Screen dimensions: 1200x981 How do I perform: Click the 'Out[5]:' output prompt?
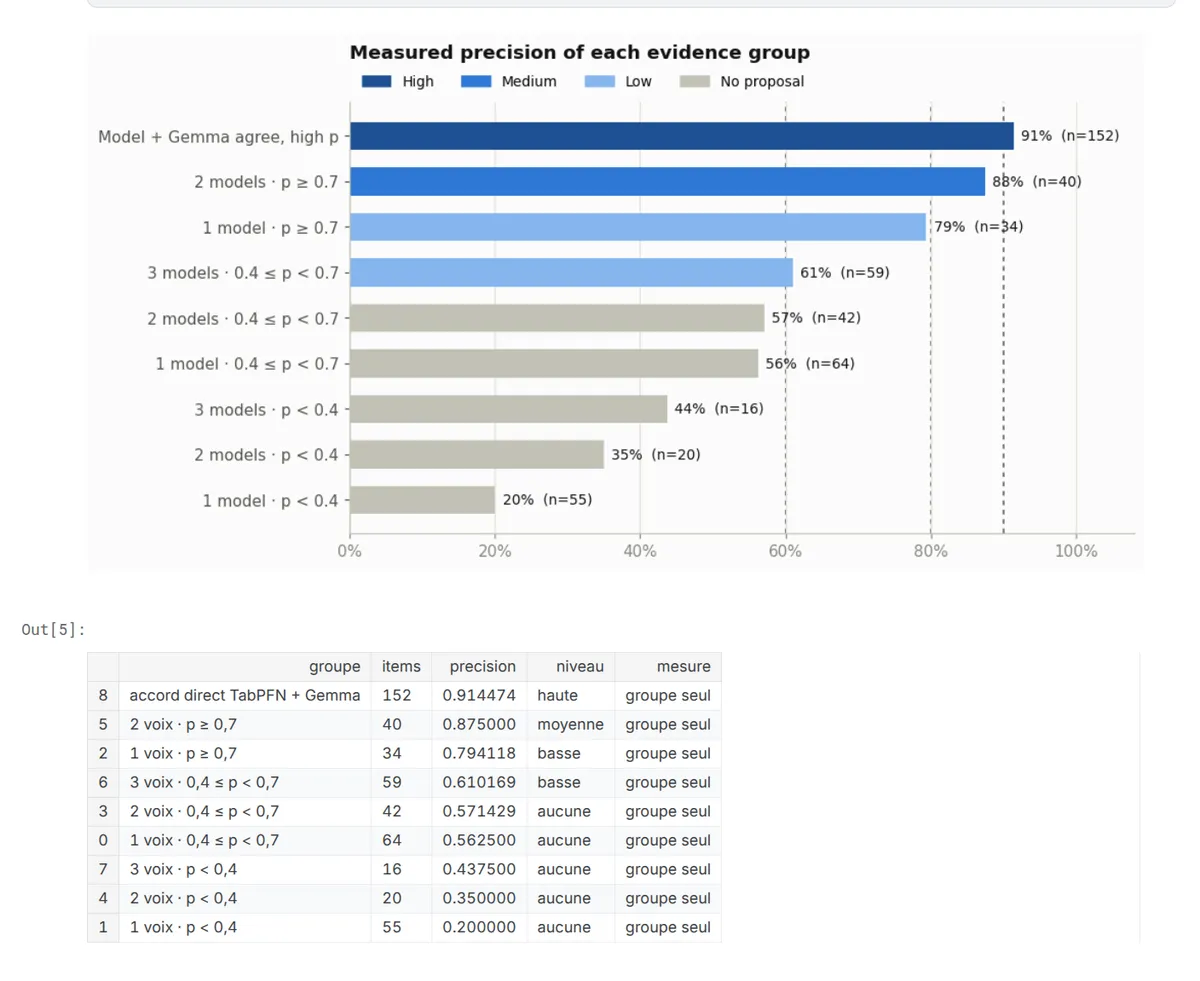click(54, 630)
